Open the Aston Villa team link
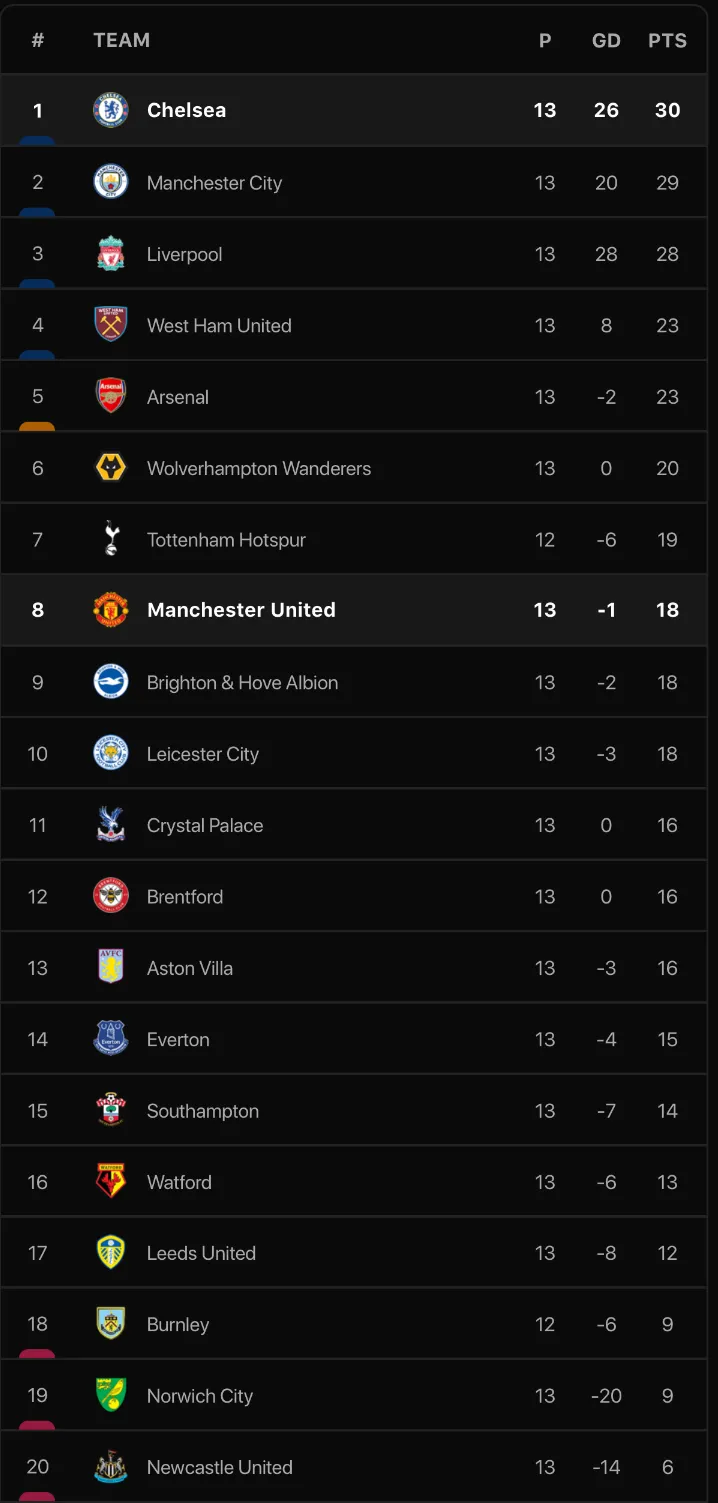The width and height of the screenshot is (718, 1503). 190,968
